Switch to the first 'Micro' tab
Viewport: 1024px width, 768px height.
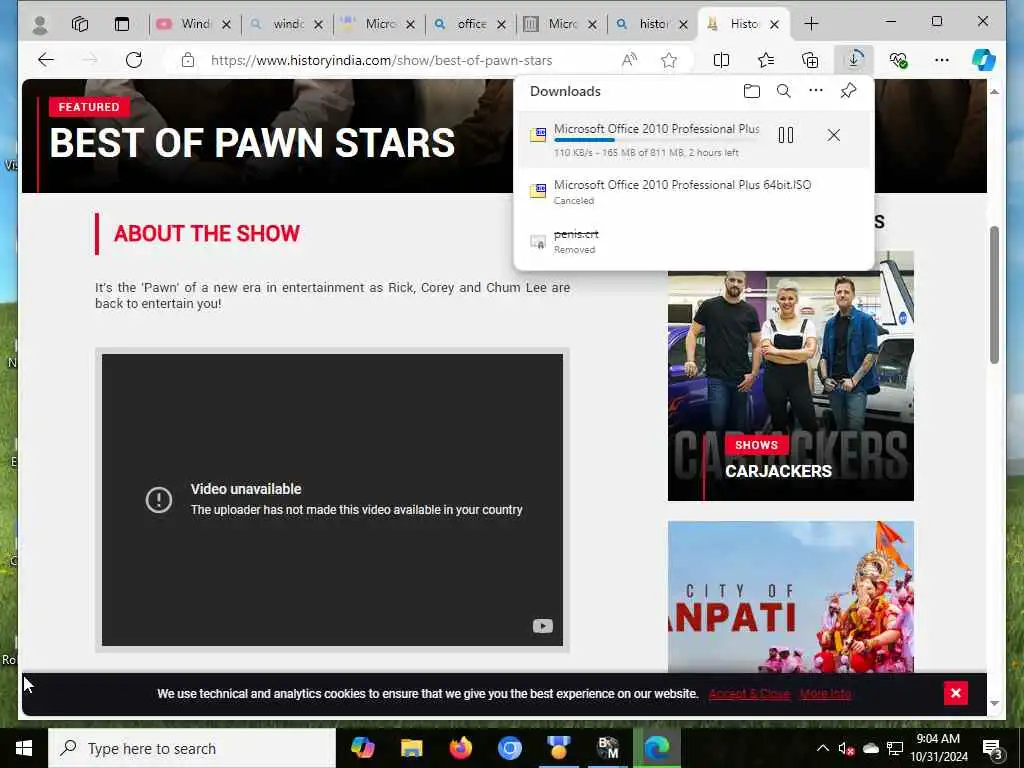click(x=379, y=24)
